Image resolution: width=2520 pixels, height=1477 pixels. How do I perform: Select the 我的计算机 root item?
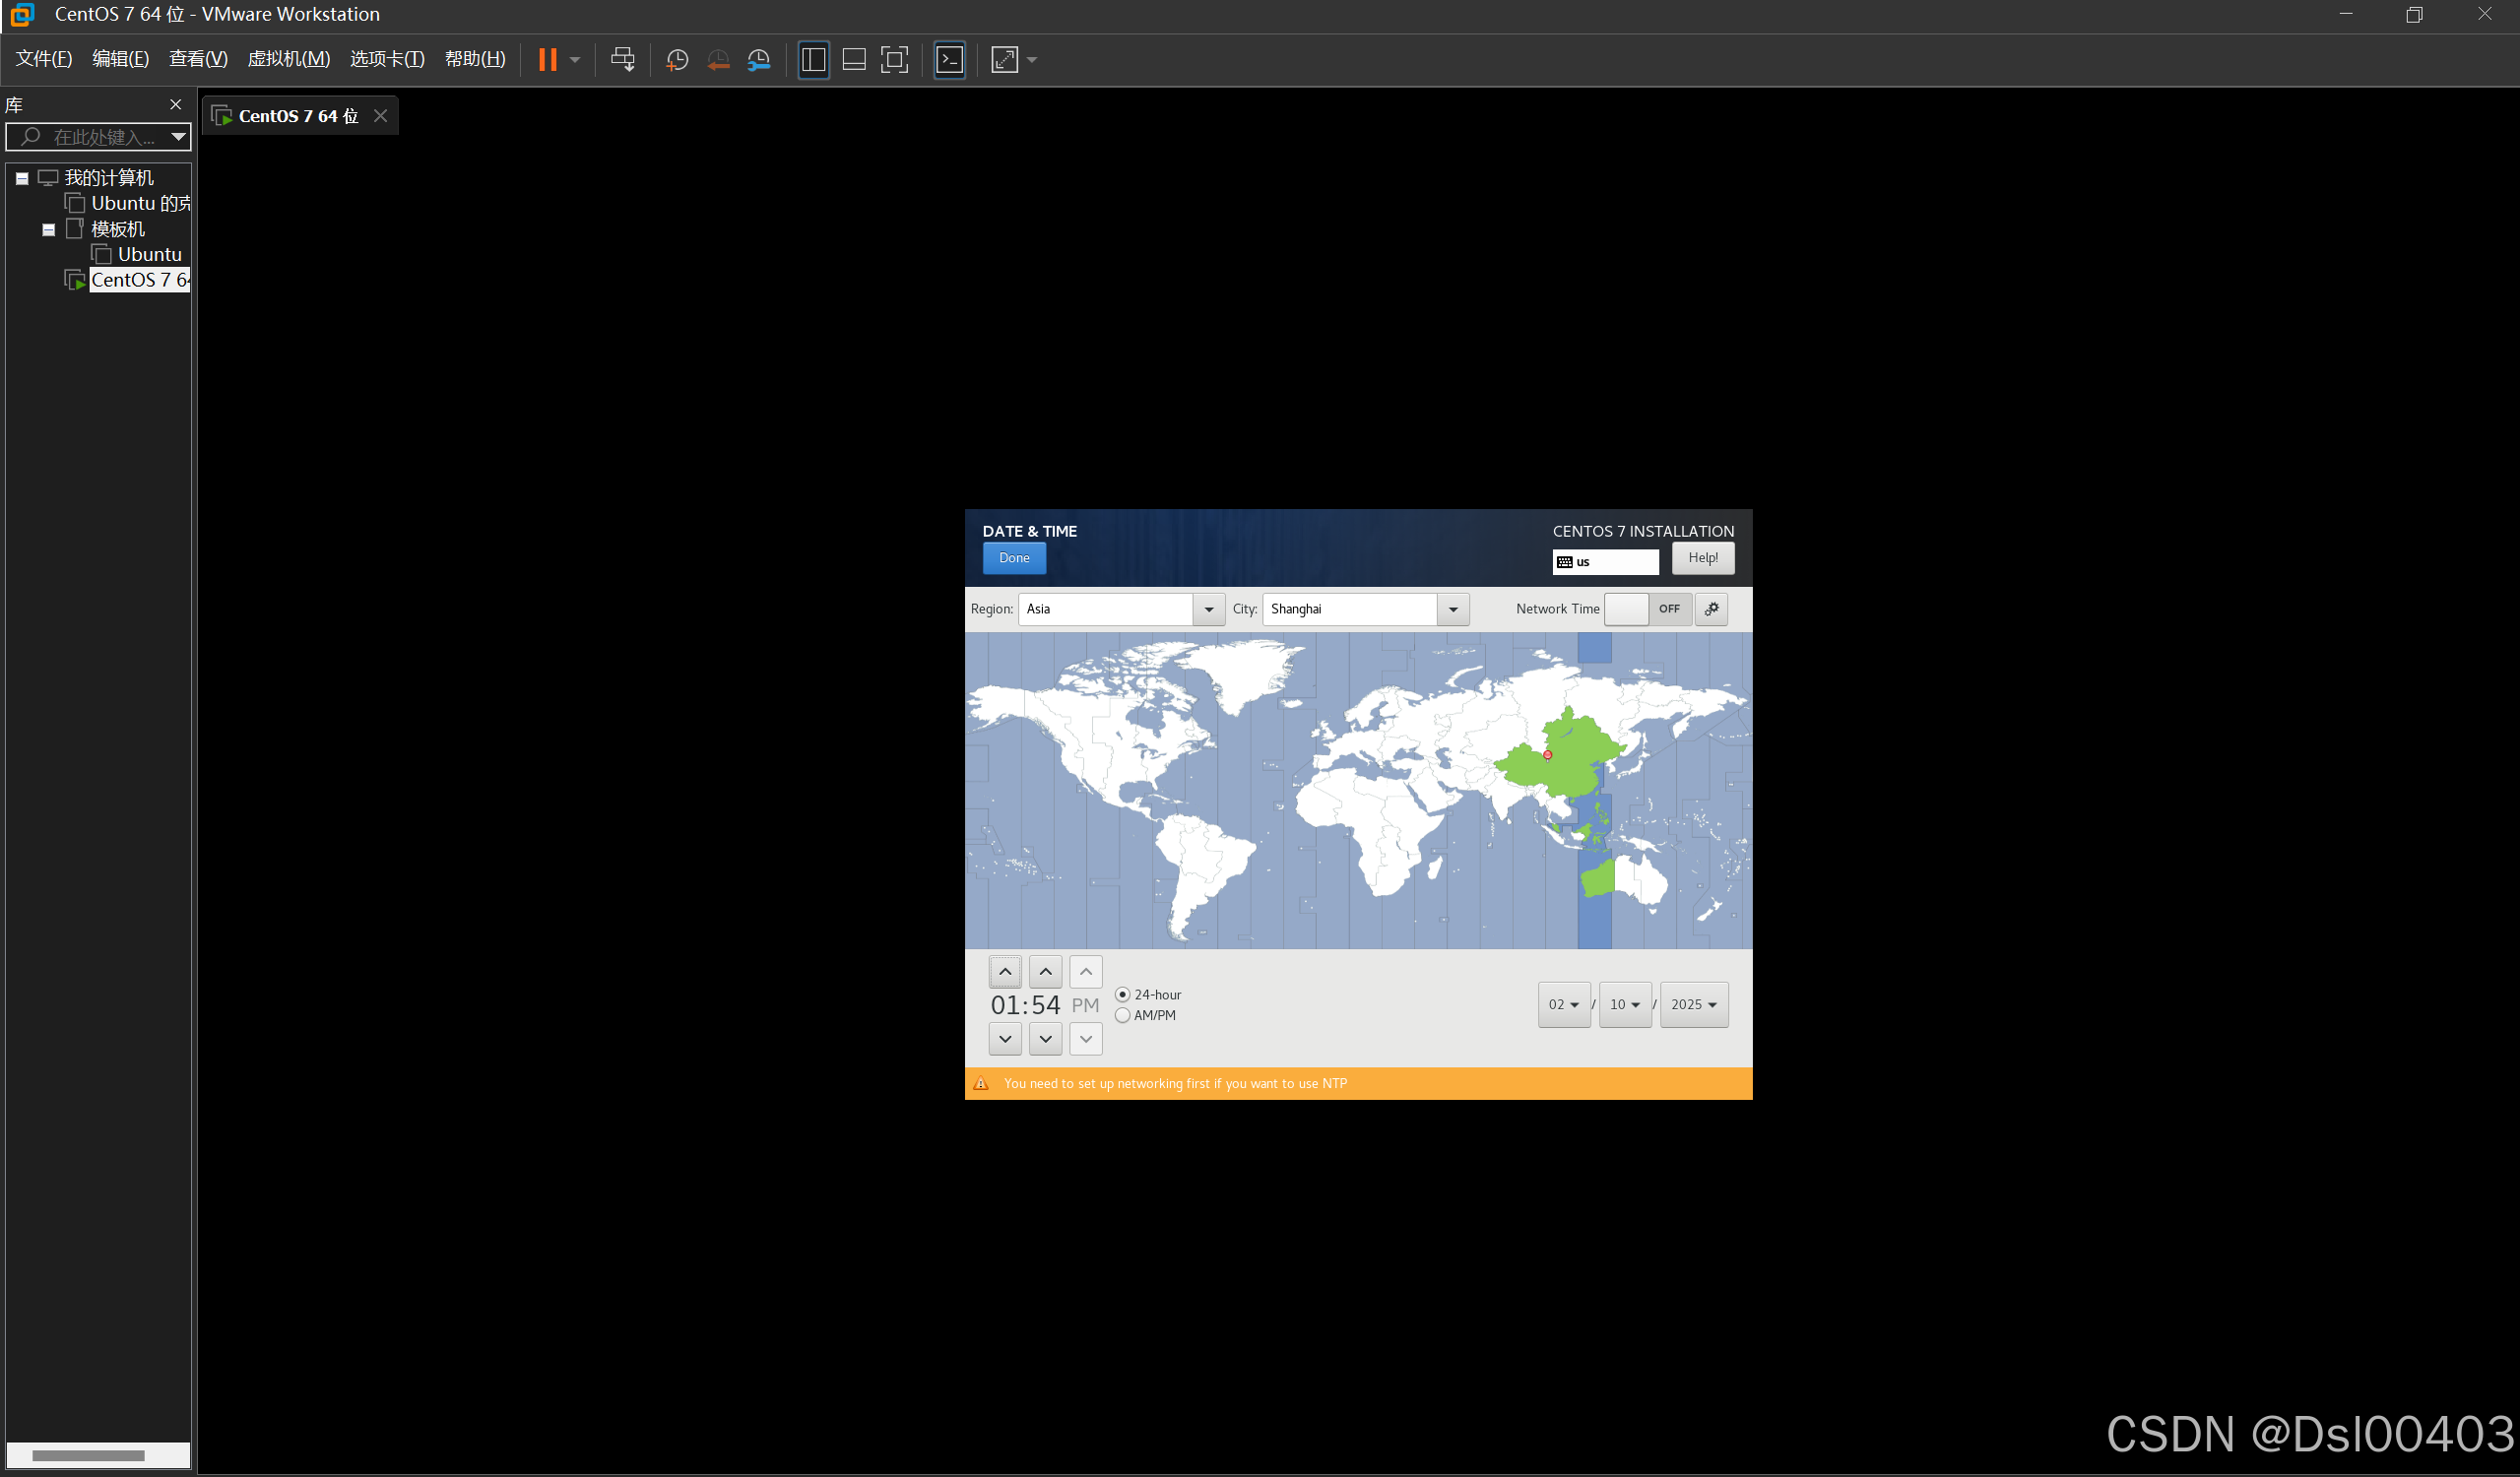[108, 178]
